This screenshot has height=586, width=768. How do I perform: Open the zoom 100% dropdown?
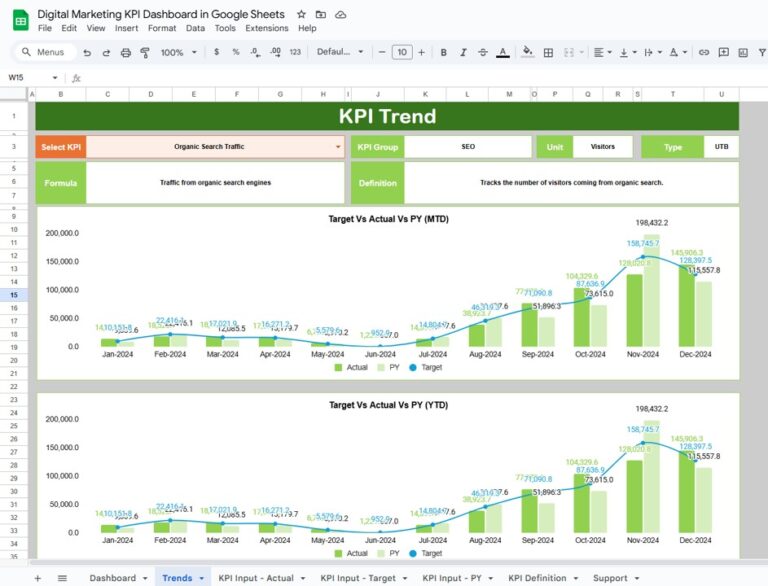[179, 52]
